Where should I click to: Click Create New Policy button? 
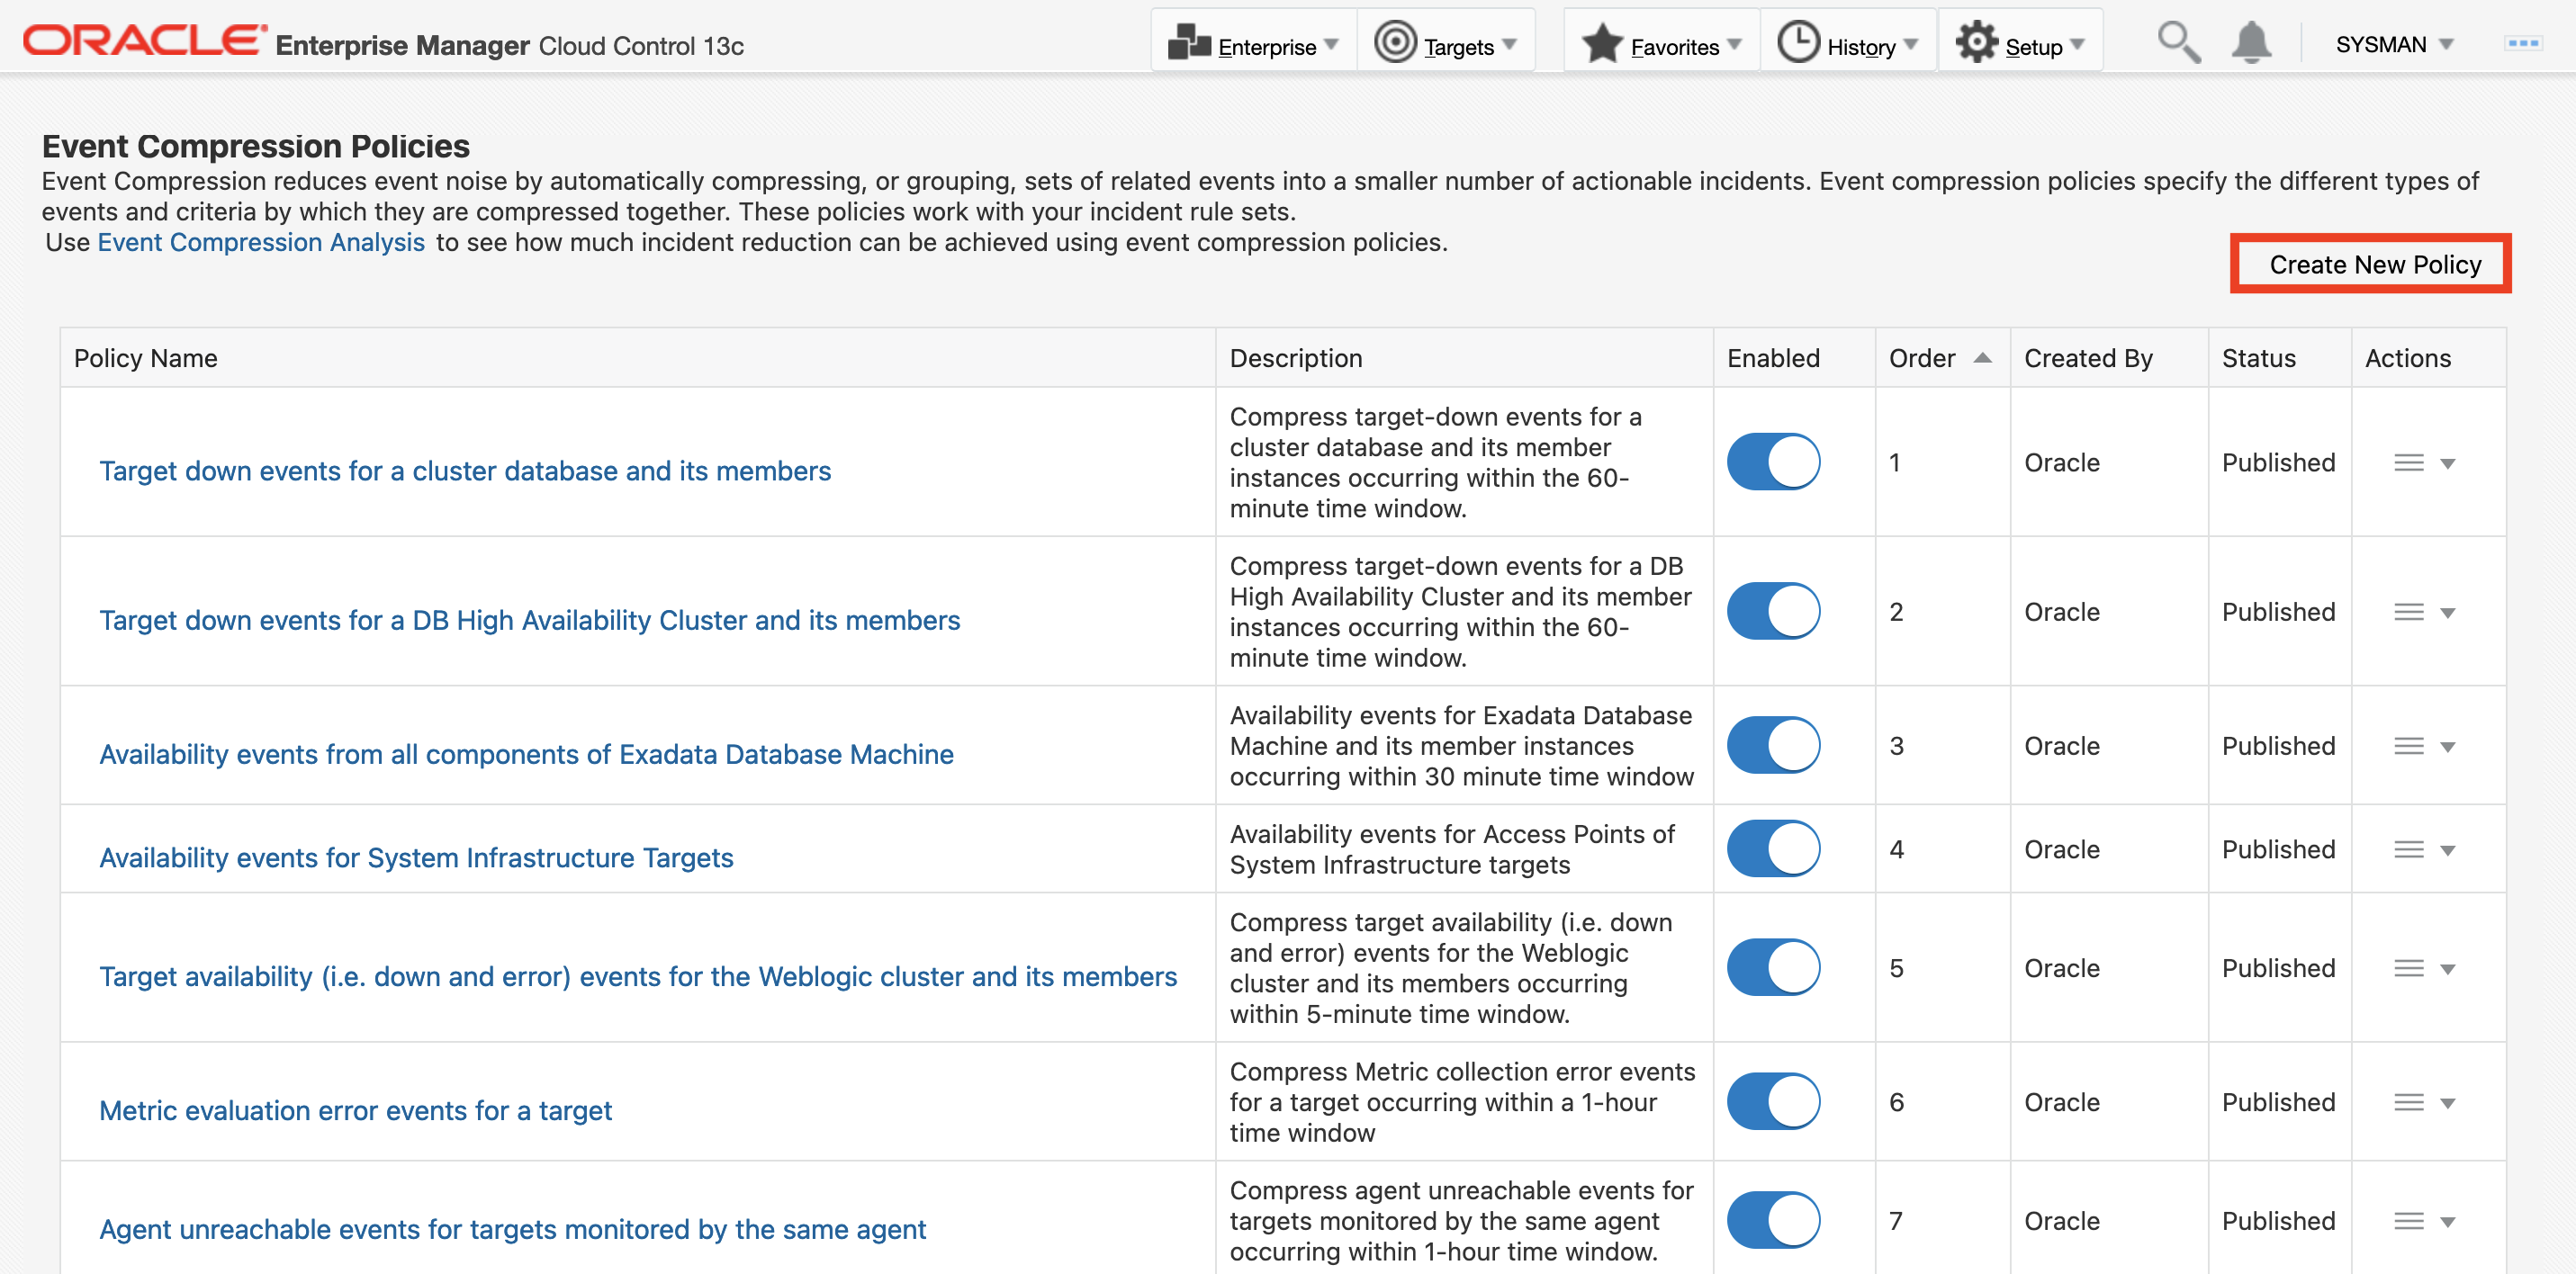2374,264
